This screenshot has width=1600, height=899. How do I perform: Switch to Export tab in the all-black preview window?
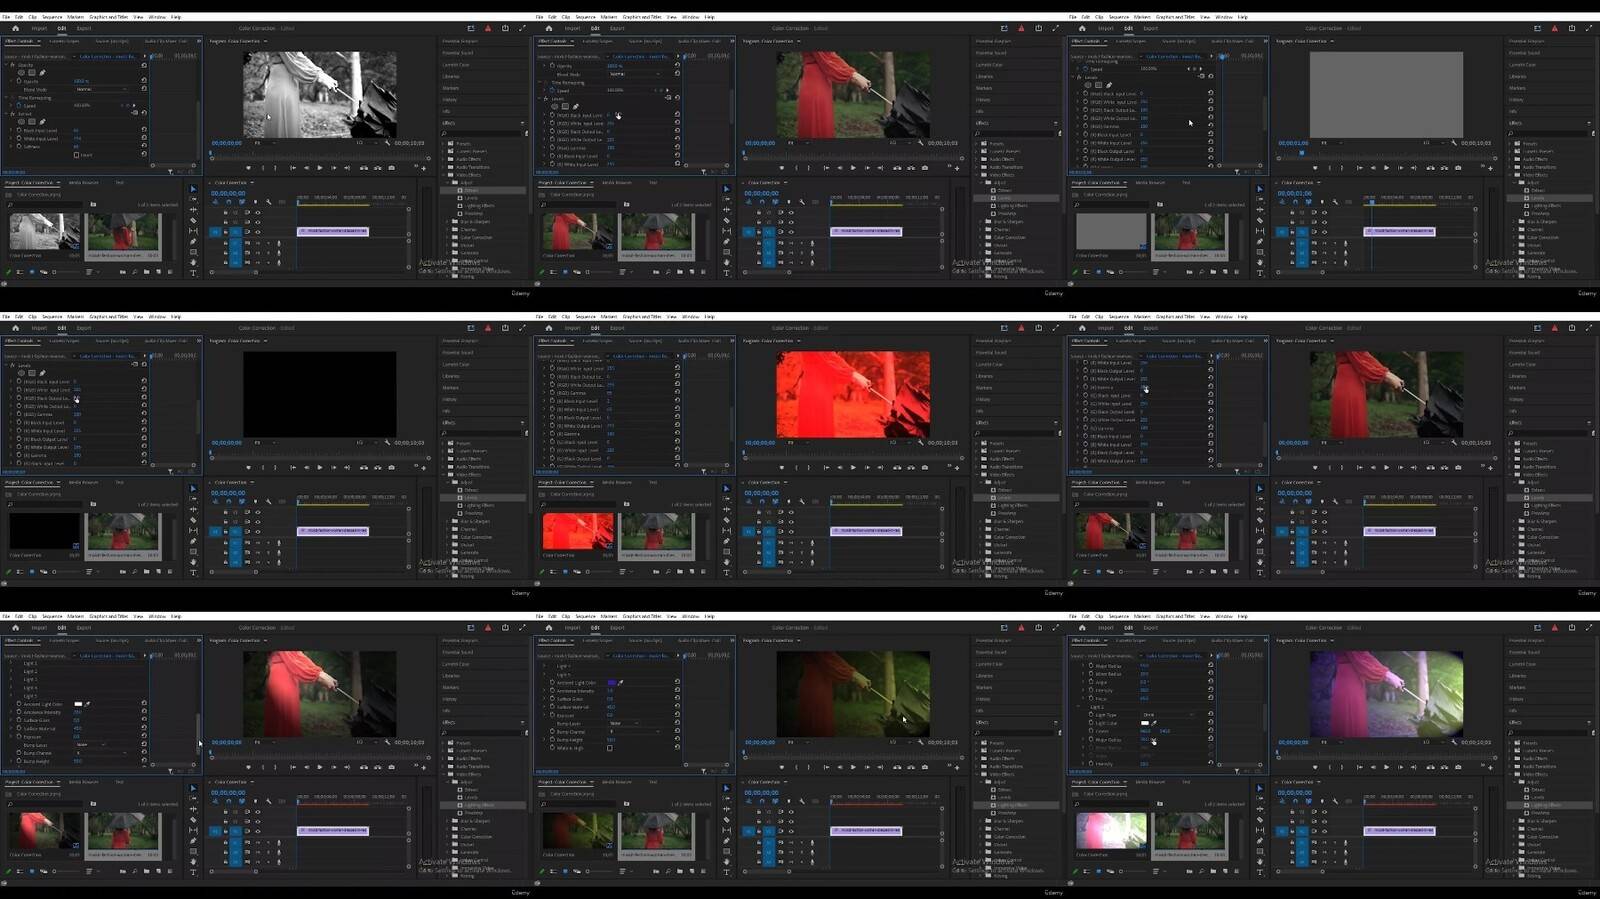(x=84, y=328)
